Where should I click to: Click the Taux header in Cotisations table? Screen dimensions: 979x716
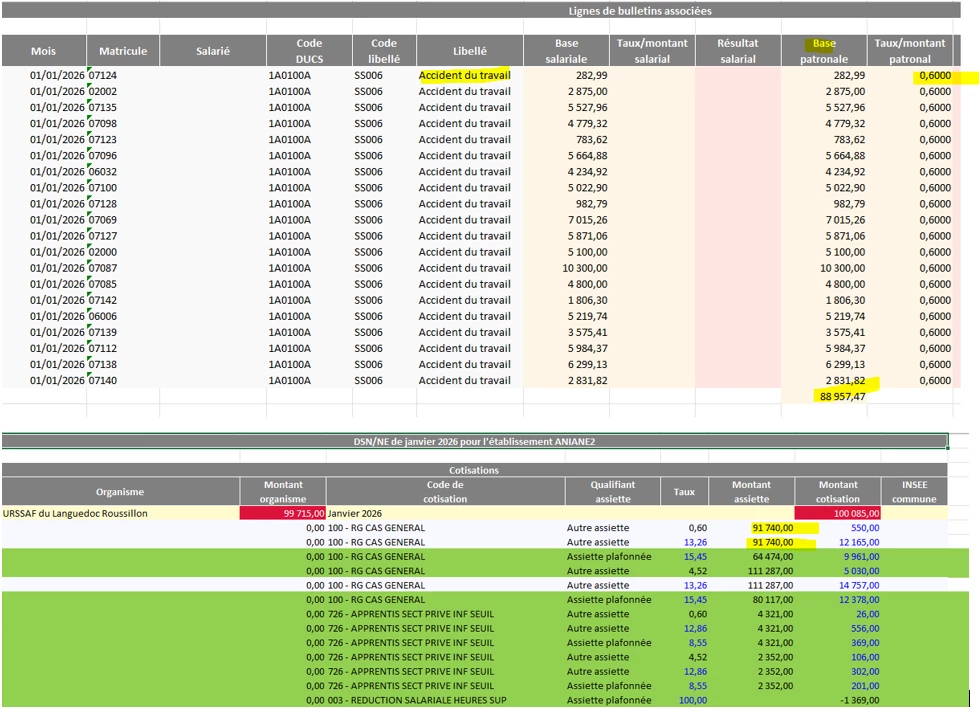(684, 492)
